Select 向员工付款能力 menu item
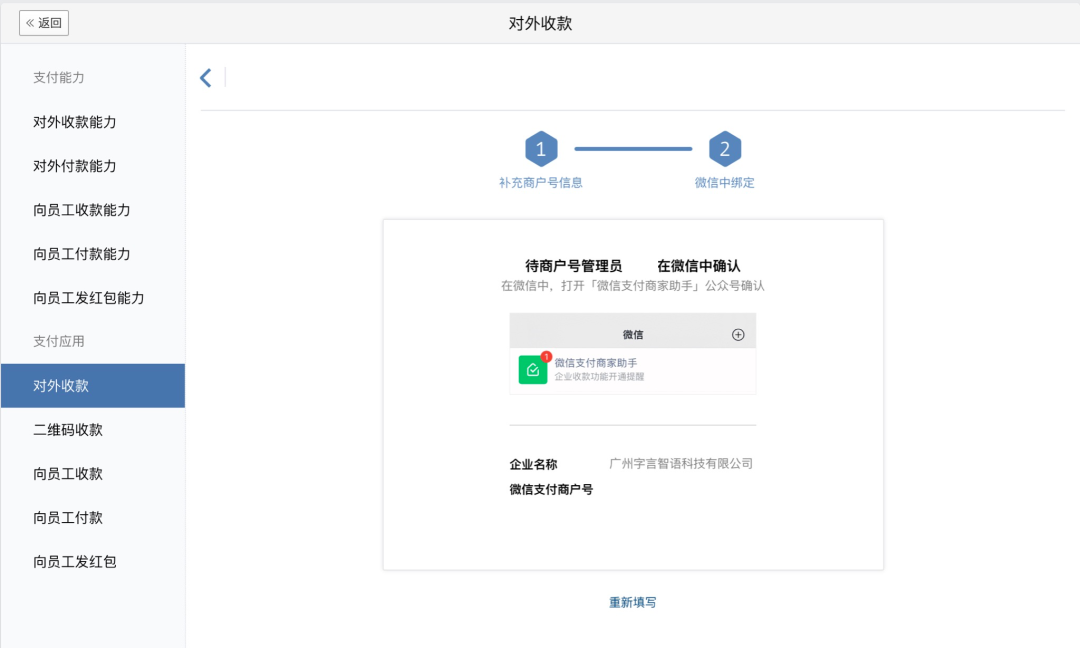Screen dimensions: 1080x648 tap(82, 254)
